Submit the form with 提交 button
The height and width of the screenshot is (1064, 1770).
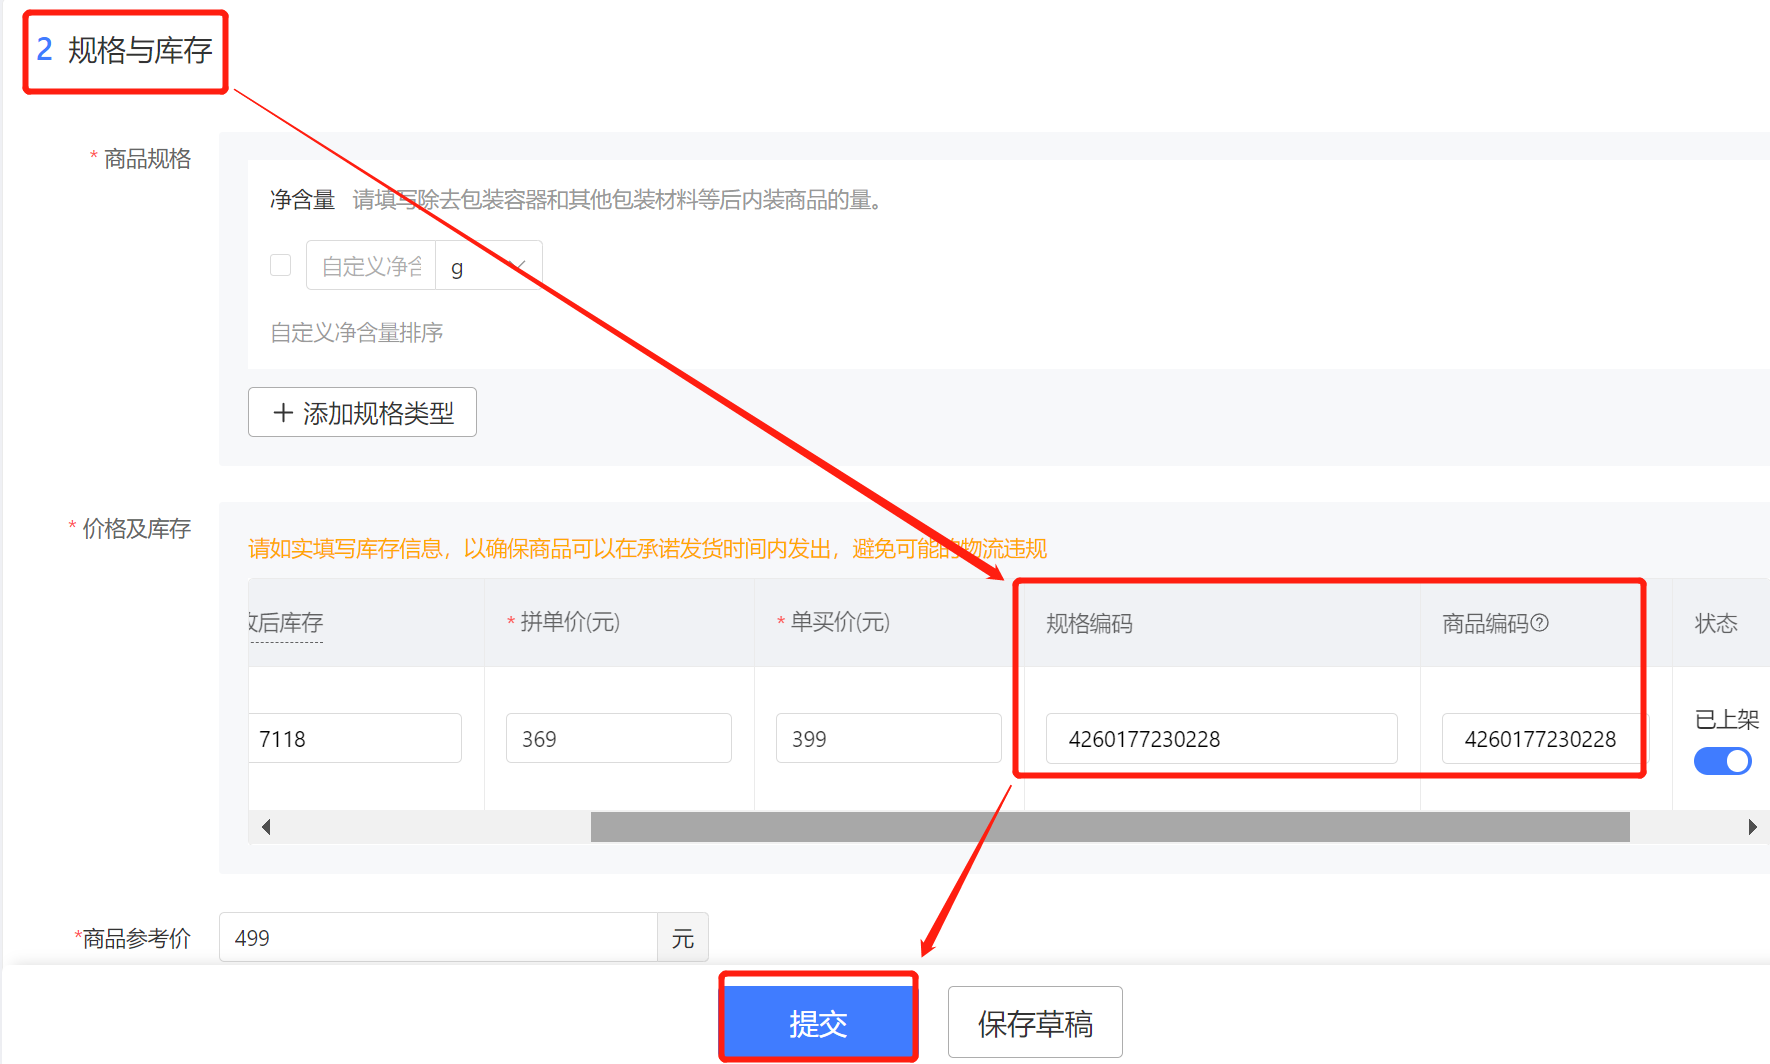coord(818,1022)
